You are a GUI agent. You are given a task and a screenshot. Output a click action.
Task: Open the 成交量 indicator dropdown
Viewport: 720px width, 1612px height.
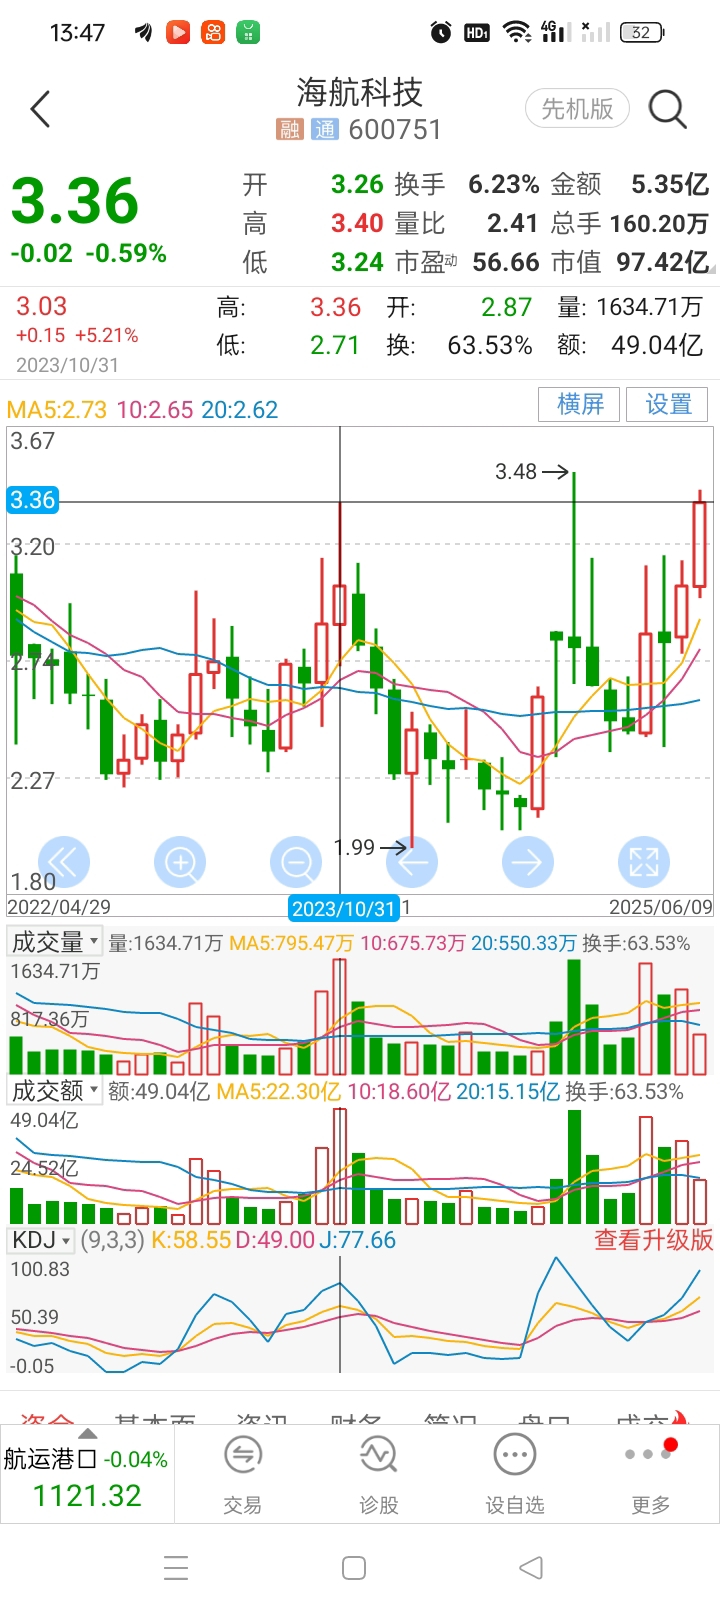coord(55,942)
